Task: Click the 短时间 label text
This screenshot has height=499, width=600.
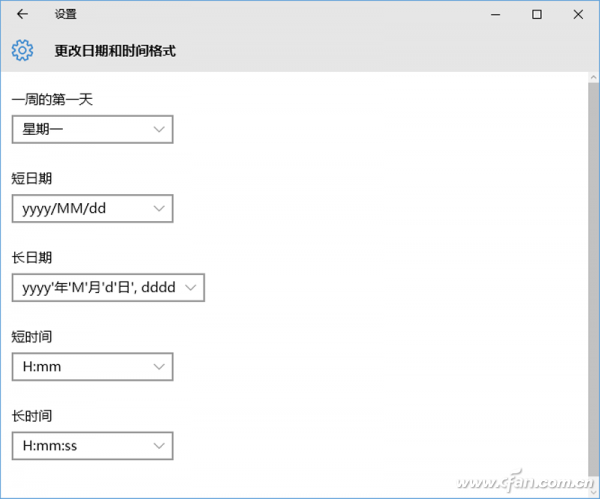Action: tap(32, 336)
